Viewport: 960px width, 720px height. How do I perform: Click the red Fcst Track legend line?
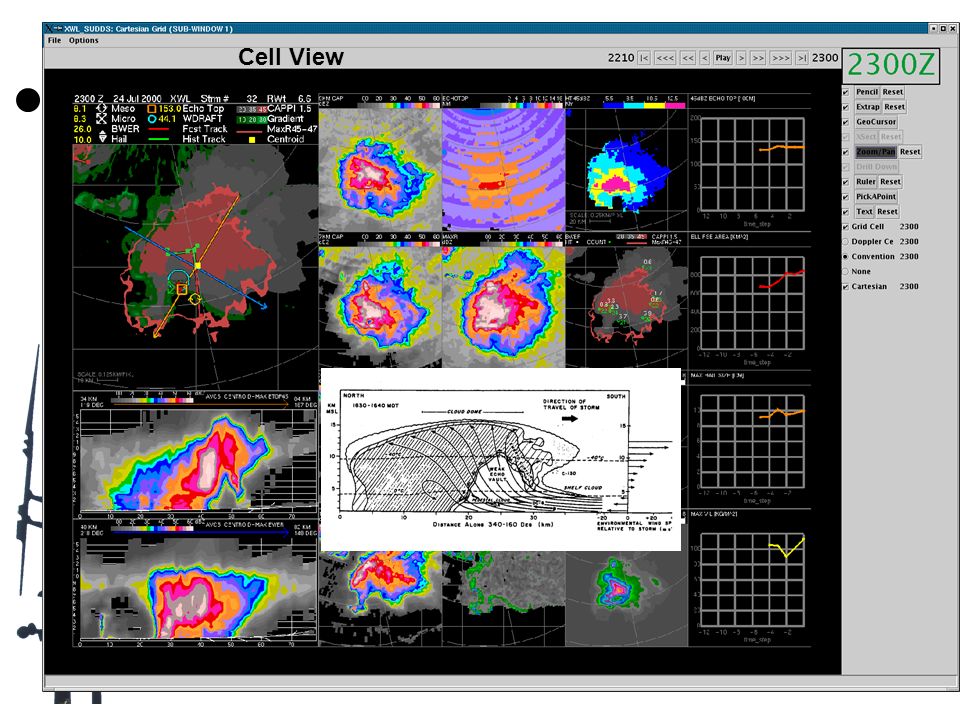pyautogui.click(x=159, y=129)
